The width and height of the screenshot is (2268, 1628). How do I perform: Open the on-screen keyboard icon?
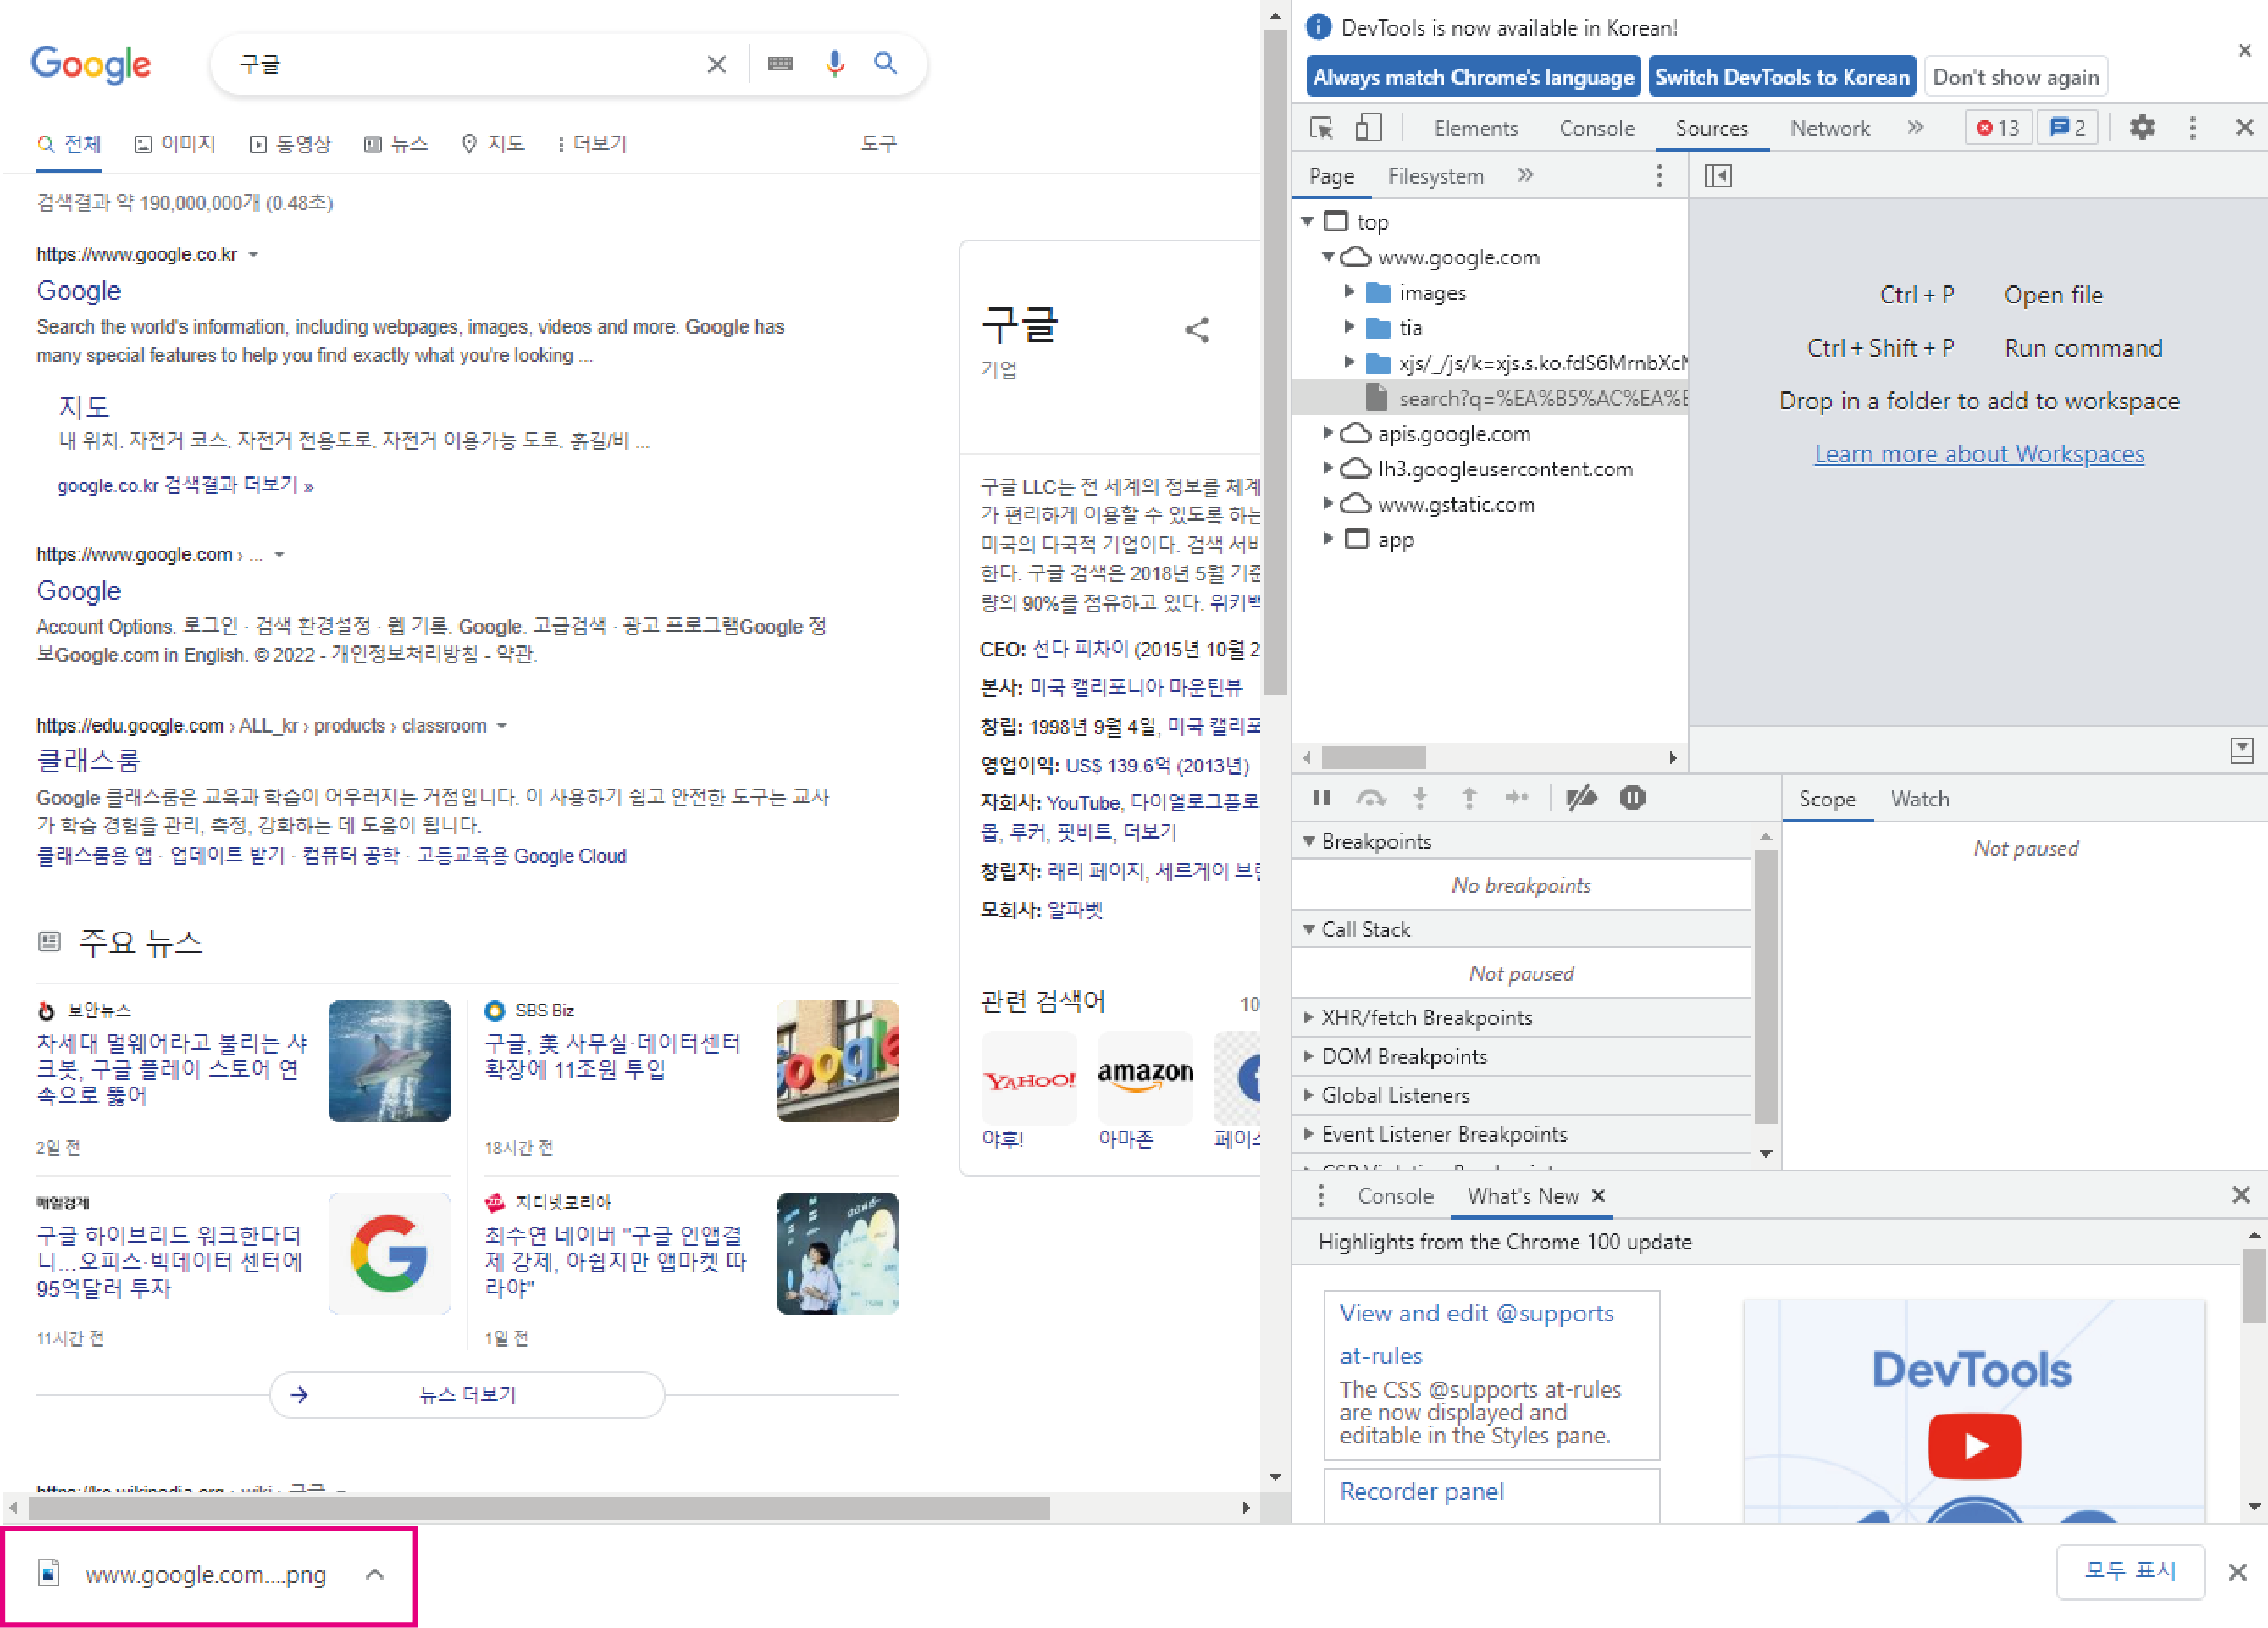780,64
